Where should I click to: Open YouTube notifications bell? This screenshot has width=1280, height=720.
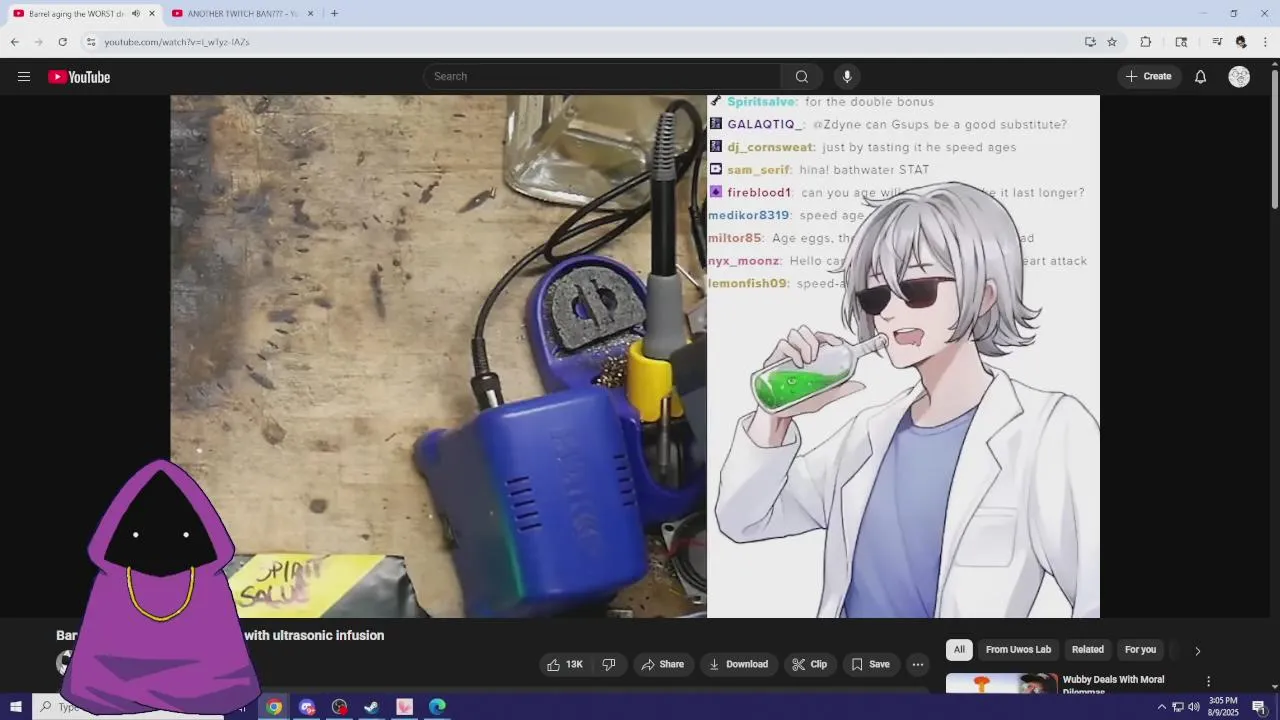point(1200,77)
